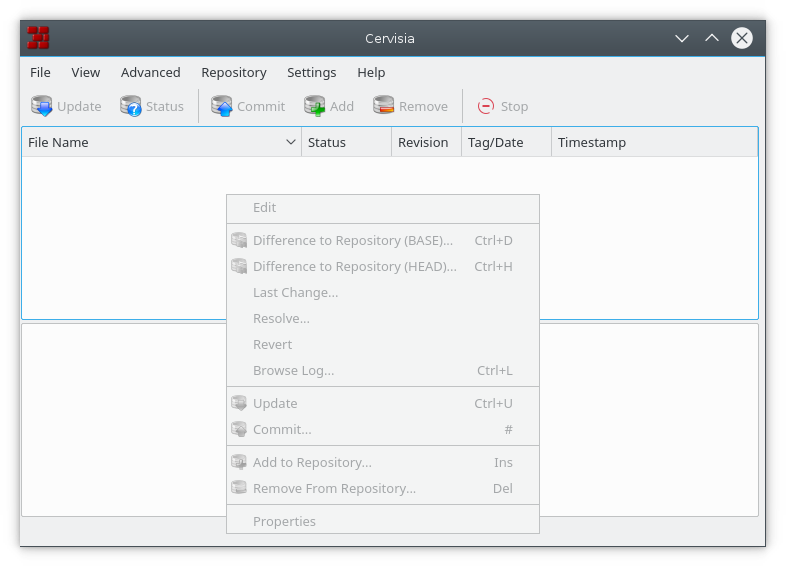Click the Update toolbar icon

(42, 106)
